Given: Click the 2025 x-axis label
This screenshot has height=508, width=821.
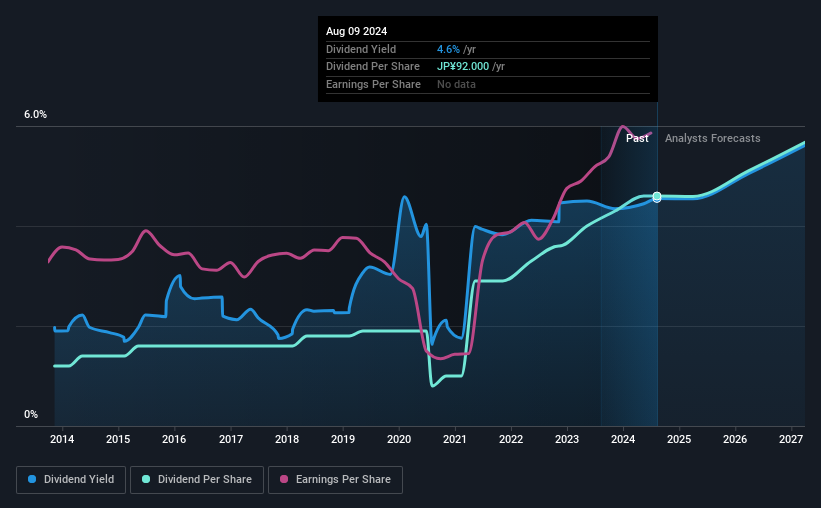Looking at the screenshot, I should coord(679,439).
